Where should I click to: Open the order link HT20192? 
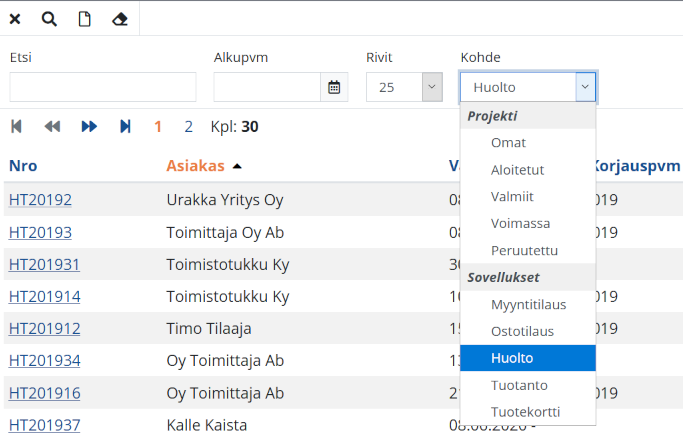point(40,199)
